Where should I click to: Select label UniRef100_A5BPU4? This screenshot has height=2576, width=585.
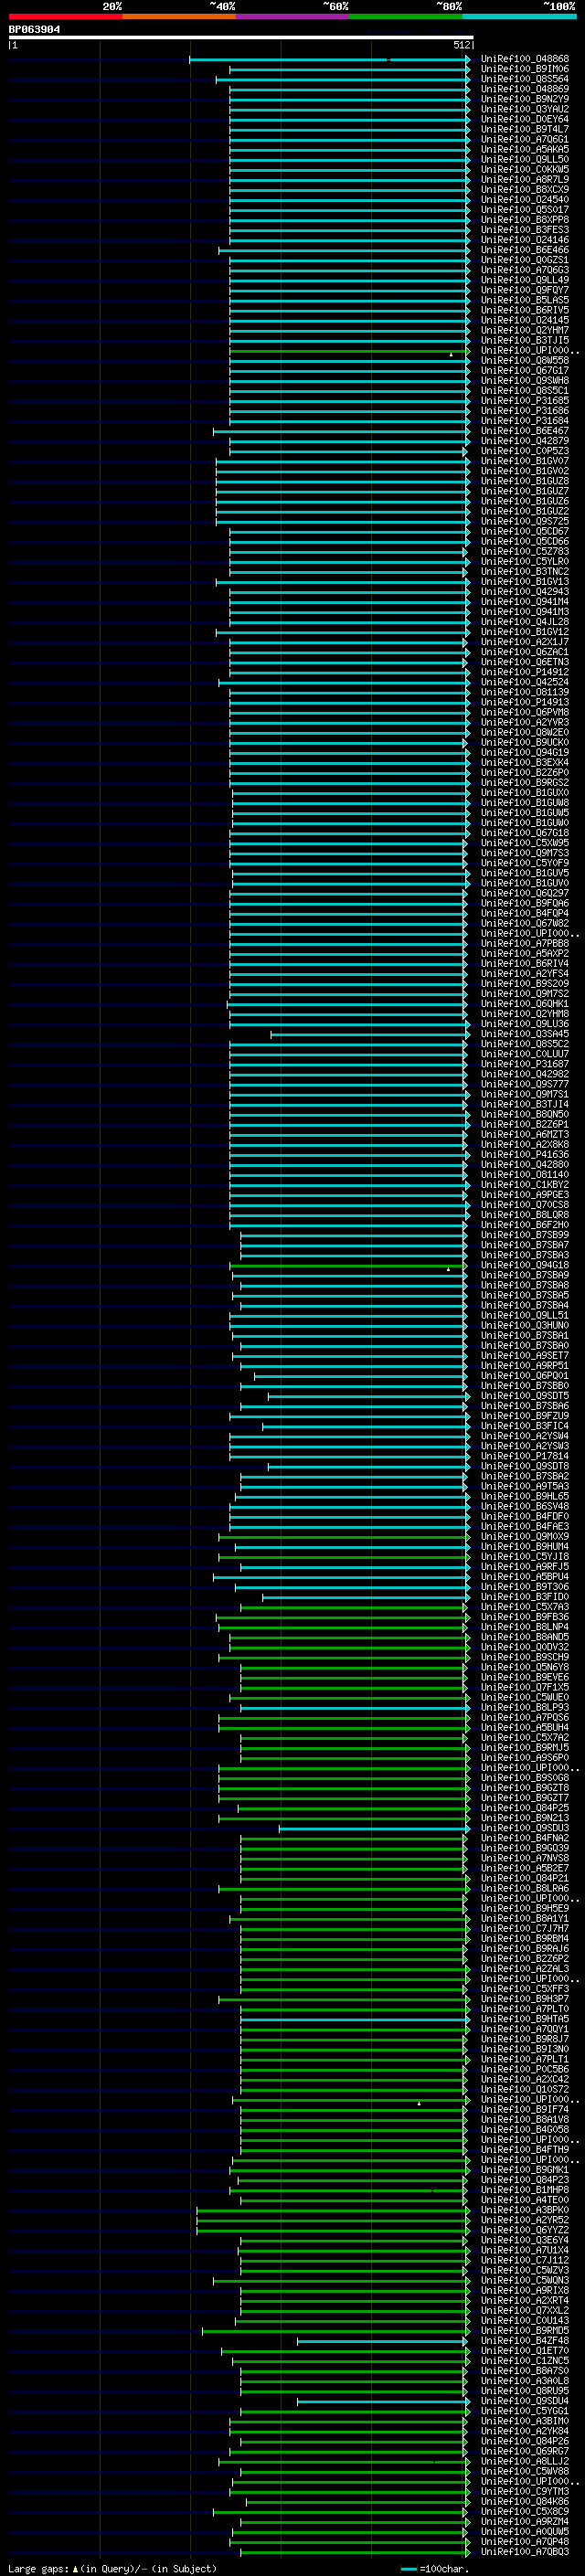click(524, 1576)
